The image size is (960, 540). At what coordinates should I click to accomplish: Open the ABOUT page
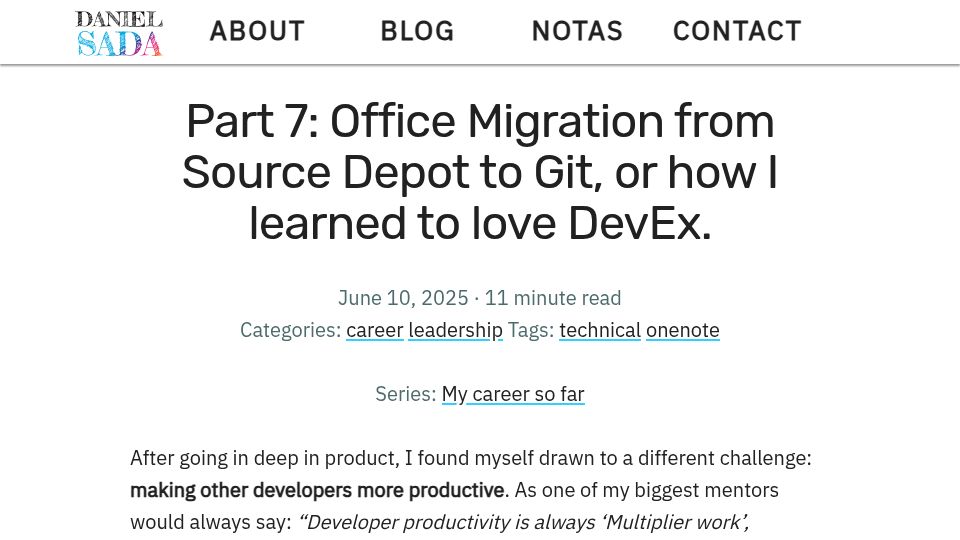click(257, 31)
